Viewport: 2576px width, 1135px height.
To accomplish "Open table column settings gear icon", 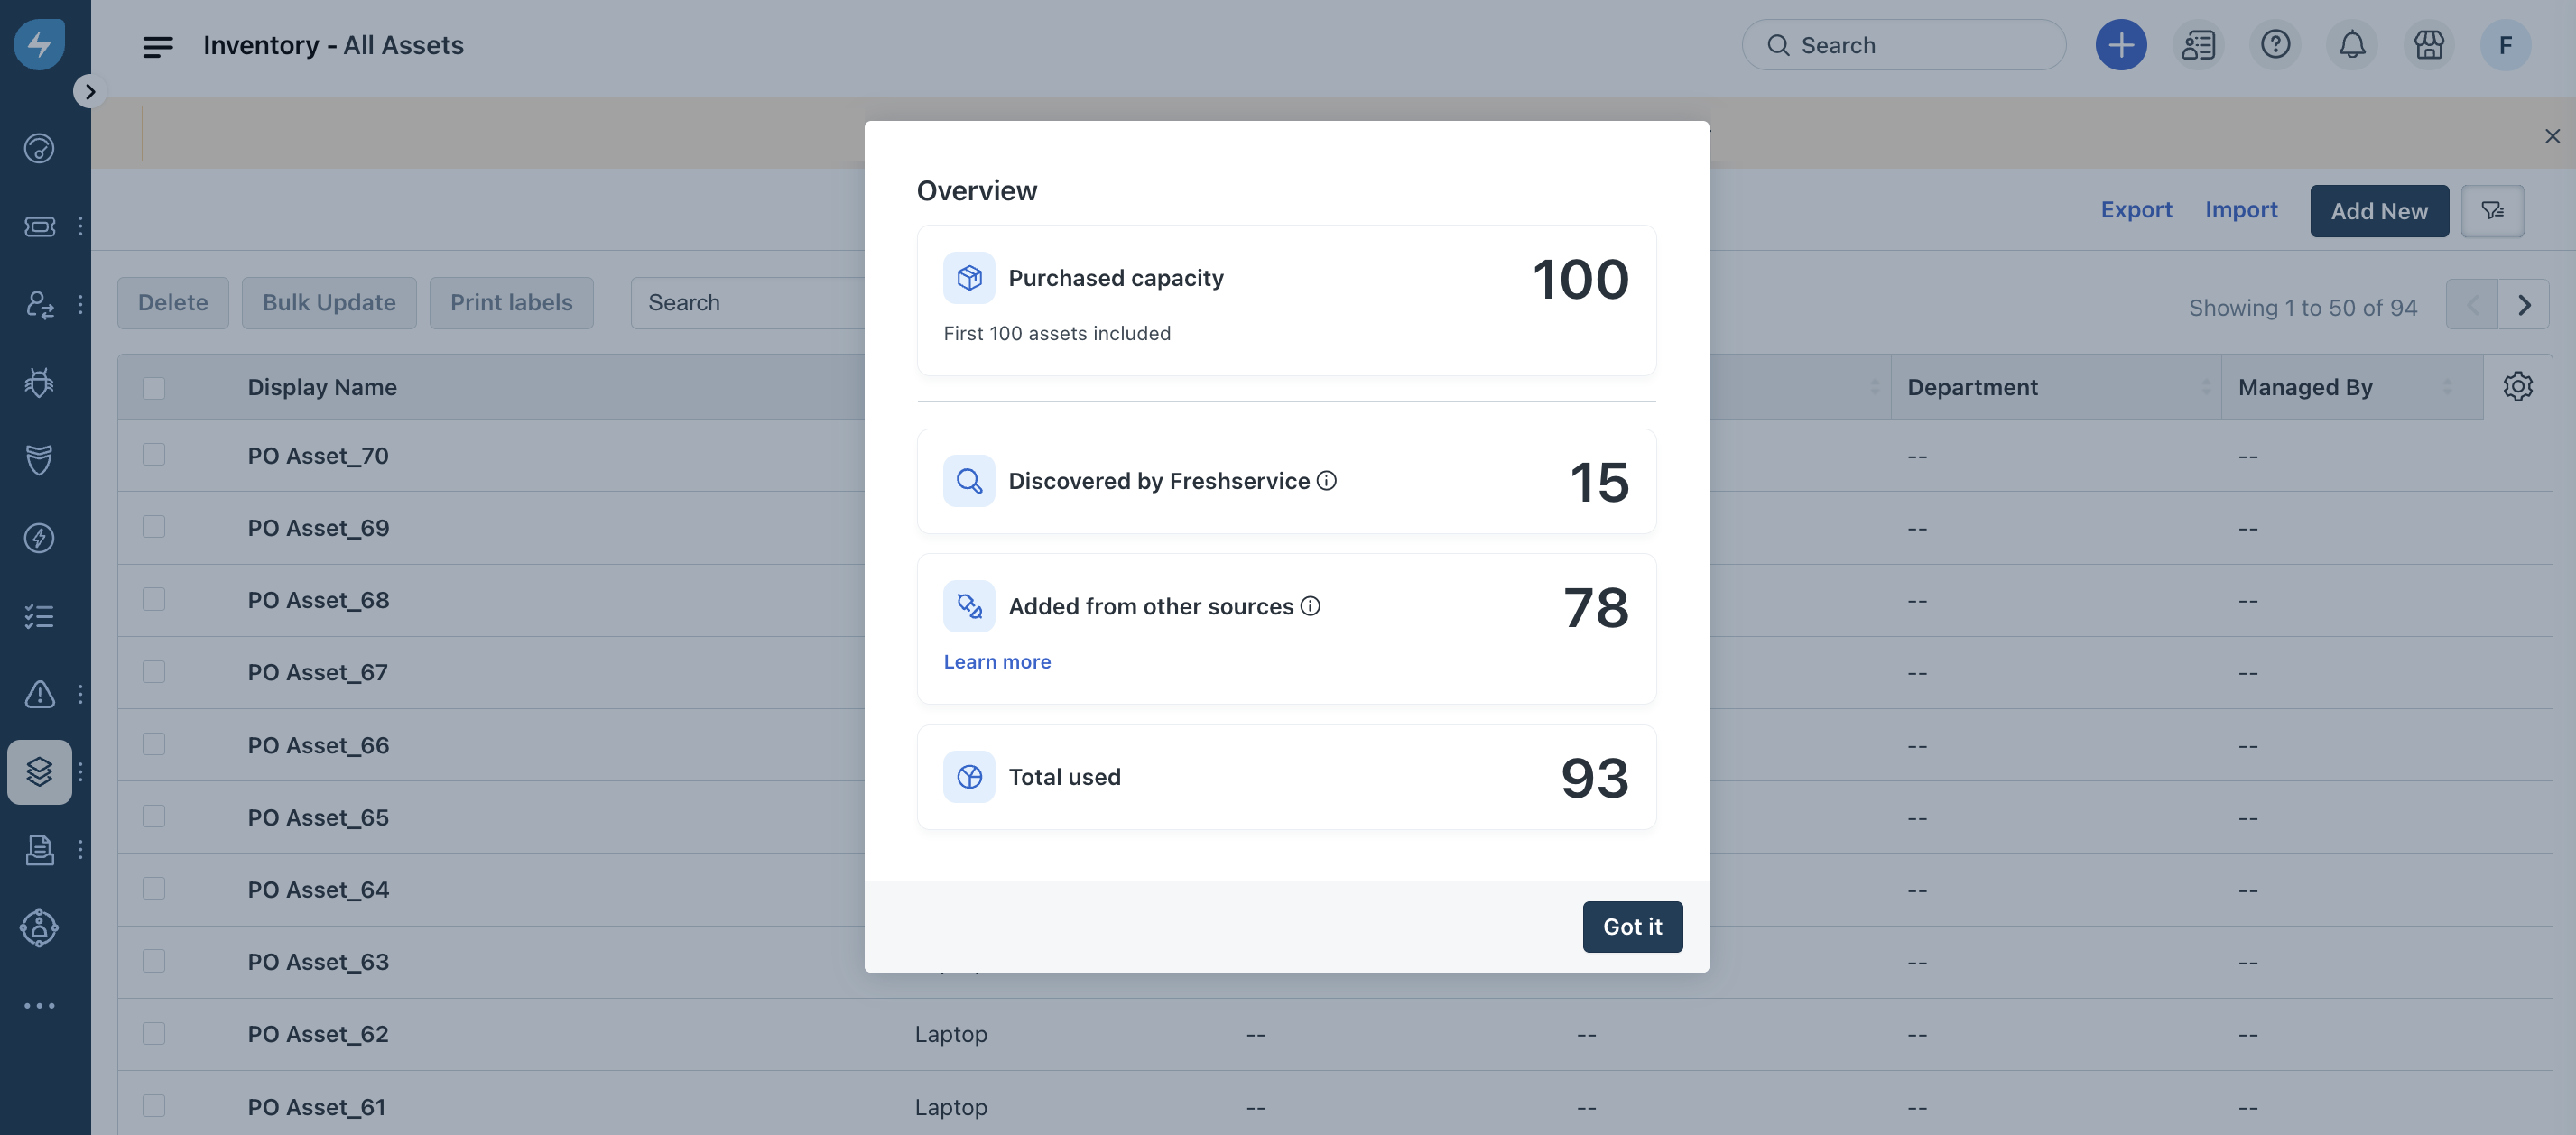I will tap(2517, 386).
